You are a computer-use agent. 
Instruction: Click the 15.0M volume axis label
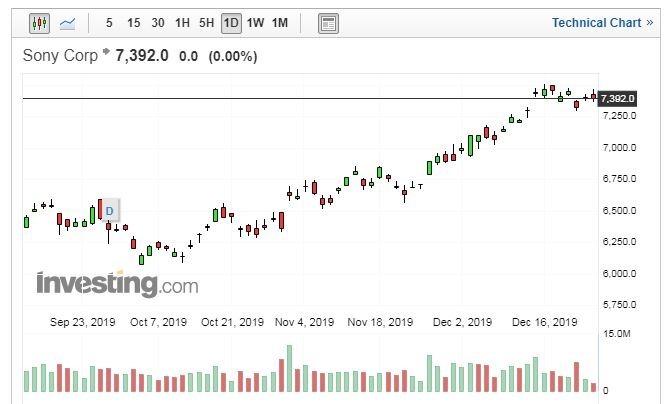click(x=617, y=333)
